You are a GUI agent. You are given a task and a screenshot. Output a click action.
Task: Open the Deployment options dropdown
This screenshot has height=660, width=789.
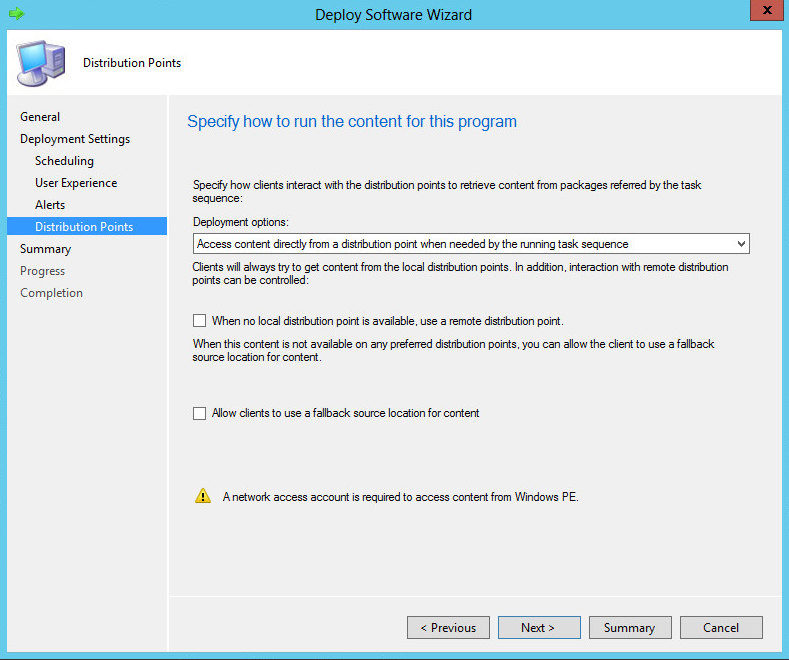(x=740, y=244)
